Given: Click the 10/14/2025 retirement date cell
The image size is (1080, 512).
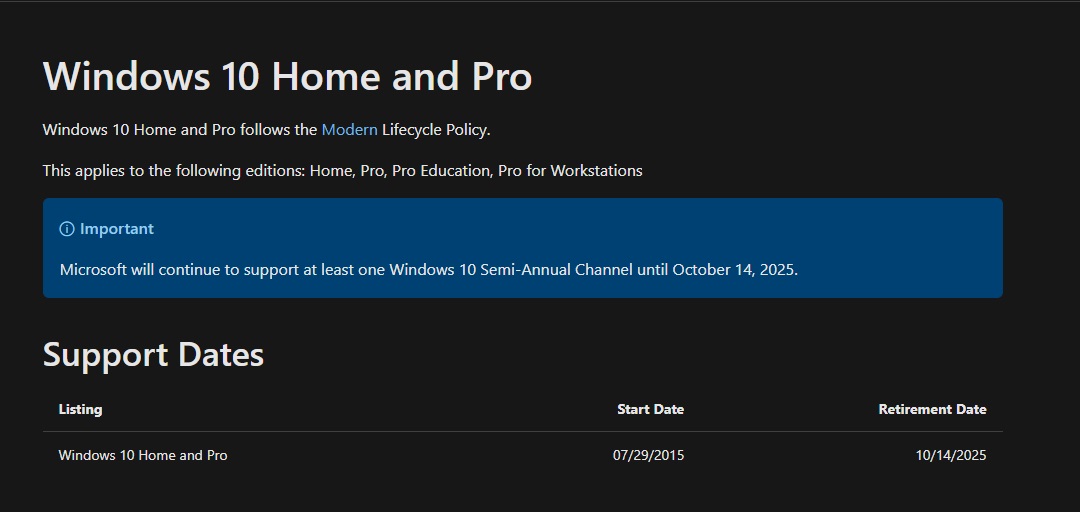Looking at the screenshot, I should [x=951, y=455].
